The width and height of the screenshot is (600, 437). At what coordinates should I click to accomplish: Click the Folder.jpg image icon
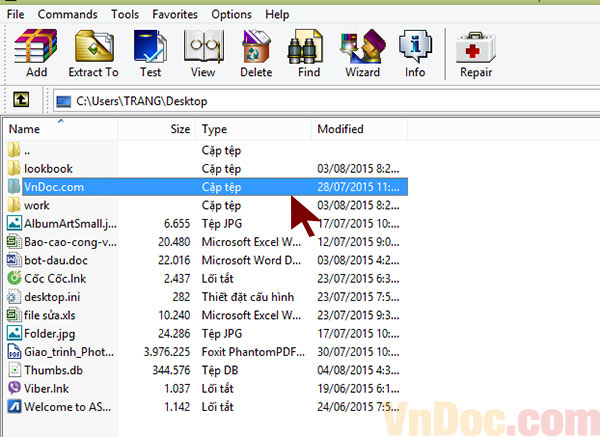pos(14,333)
